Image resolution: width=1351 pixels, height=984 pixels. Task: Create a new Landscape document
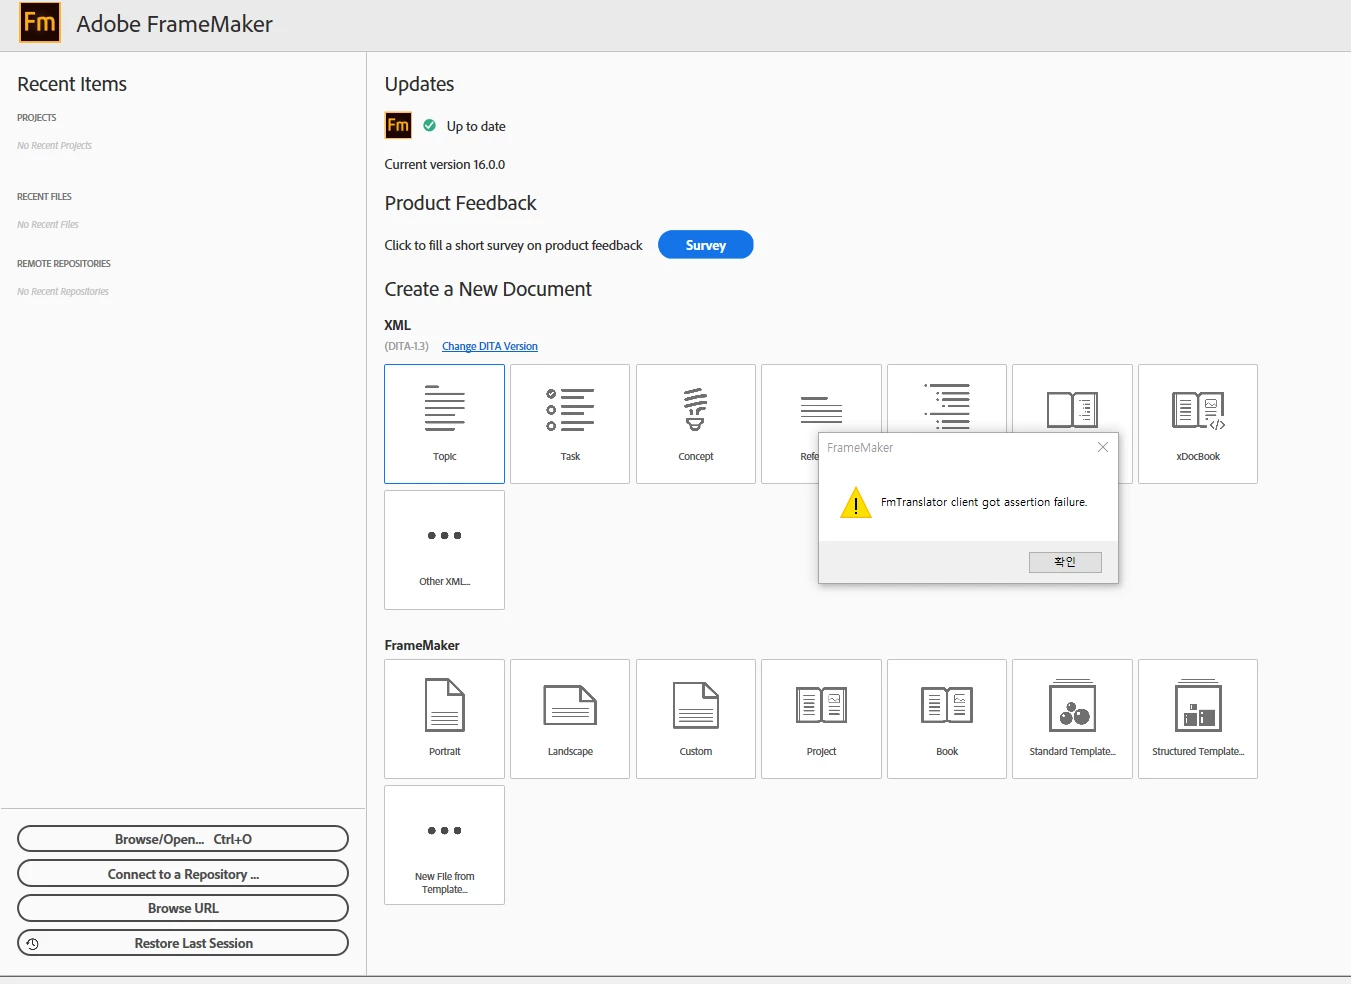point(570,718)
